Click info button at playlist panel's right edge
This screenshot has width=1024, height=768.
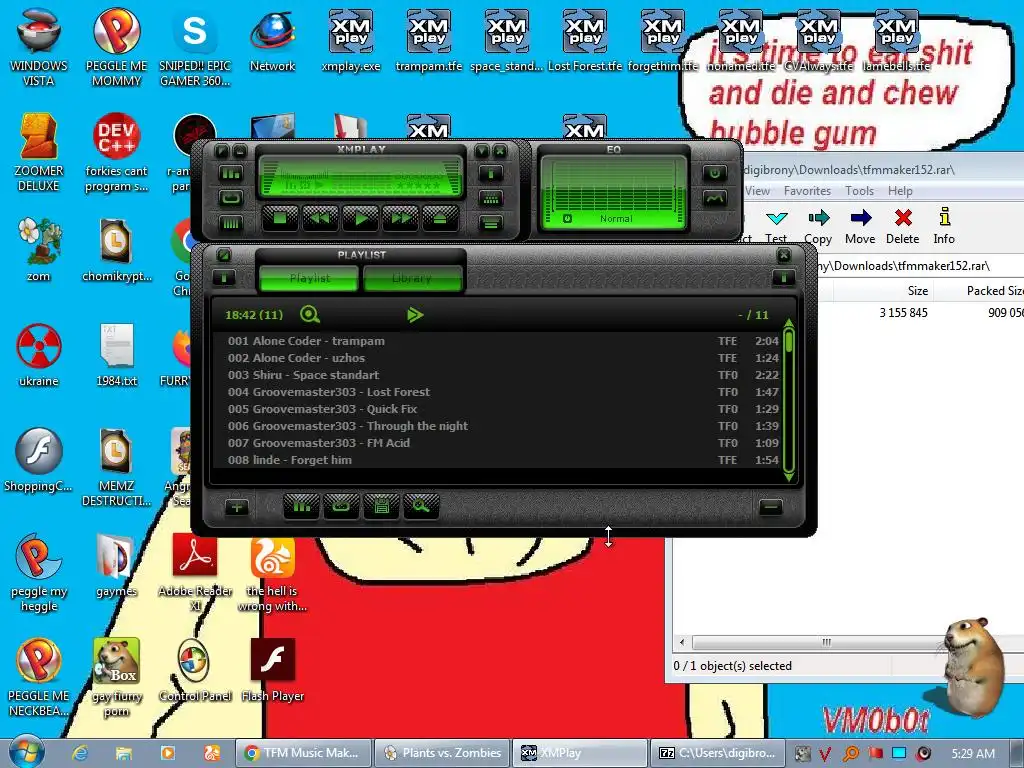tap(784, 278)
